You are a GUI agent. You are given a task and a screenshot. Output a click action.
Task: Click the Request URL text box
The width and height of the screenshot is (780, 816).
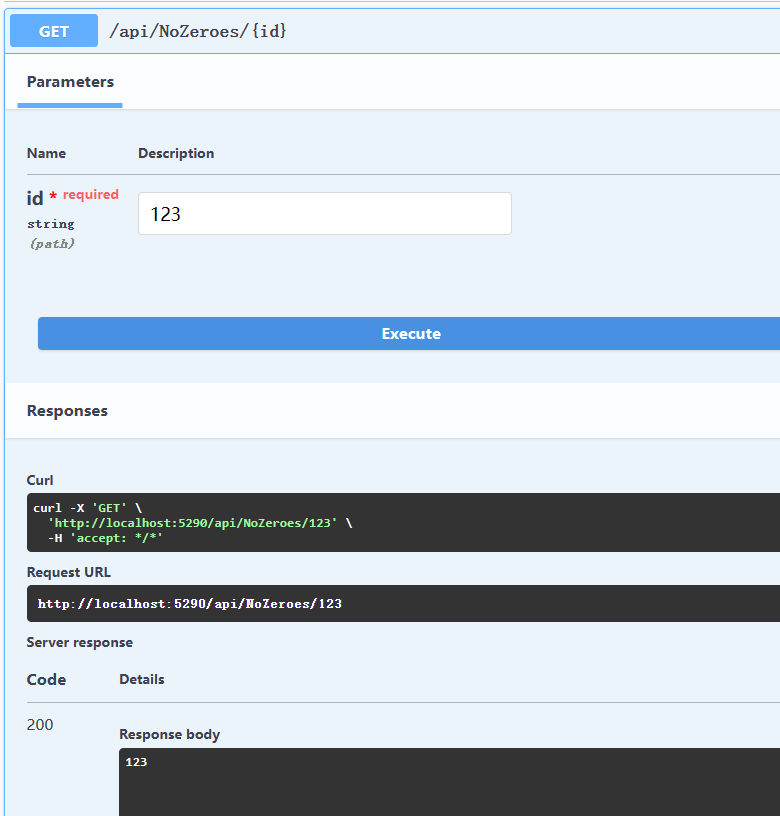pyautogui.click(x=403, y=603)
